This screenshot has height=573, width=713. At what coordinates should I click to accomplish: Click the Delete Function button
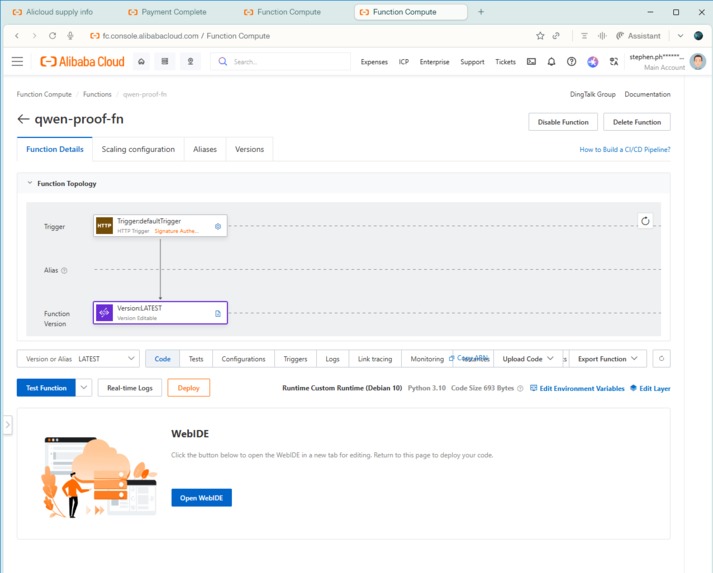(x=637, y=122)
